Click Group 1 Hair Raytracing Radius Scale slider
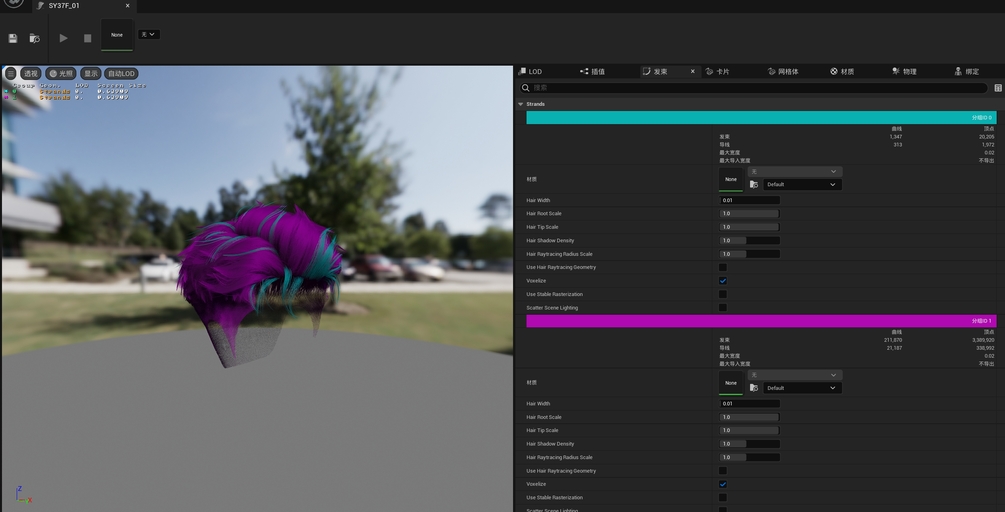The width and height of the screenshot is (1005, 512). [749, 458]
